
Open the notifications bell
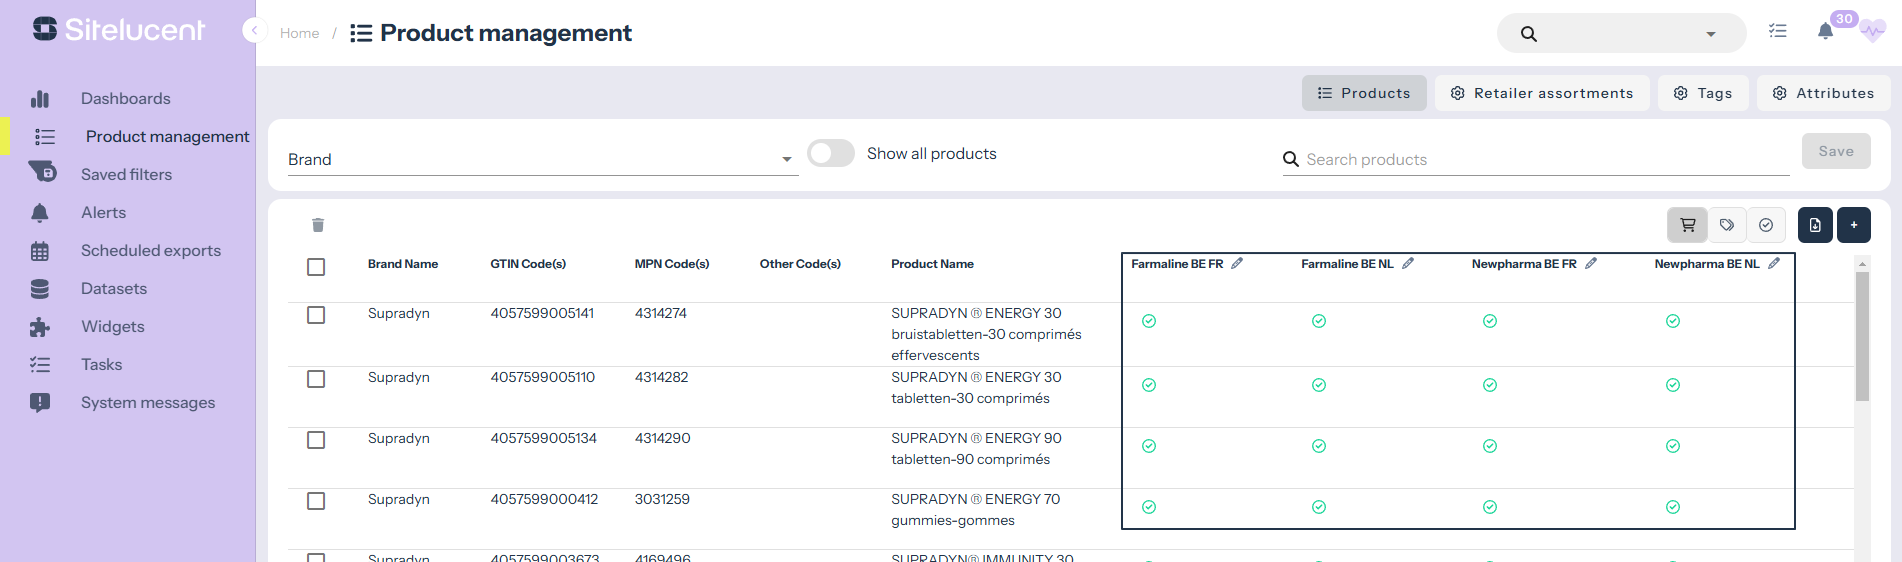click(x=1825, y=32)
